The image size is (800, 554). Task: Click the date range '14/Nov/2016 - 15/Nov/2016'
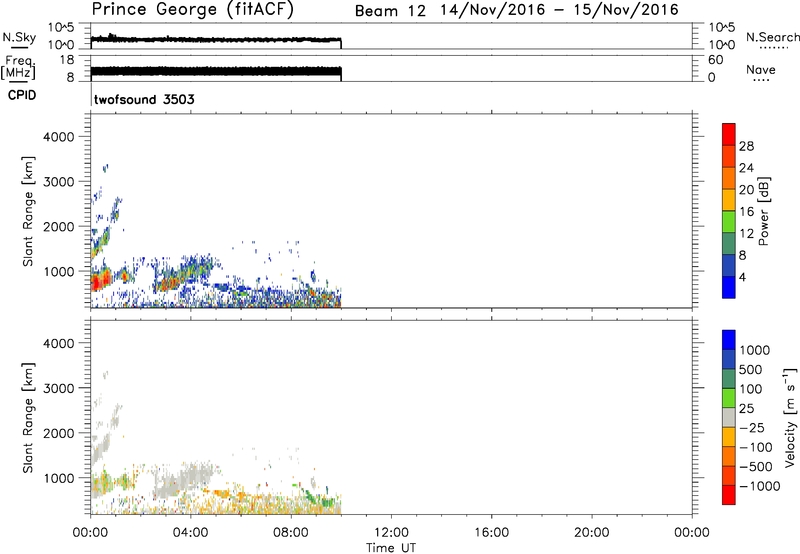(560, 10)
